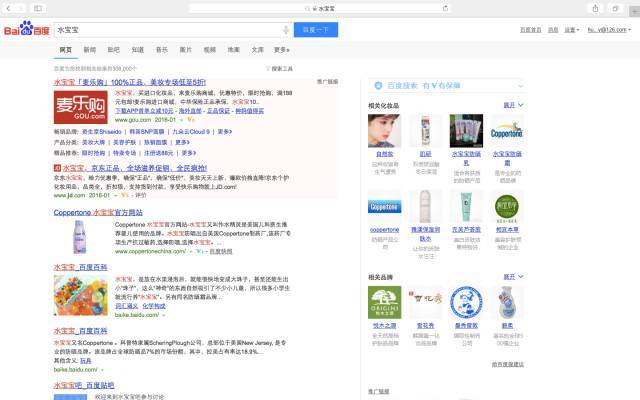This screenshot has width=640, height=400.
Task: Click the filter icon beside 搜索工具
Action: tap(268, 69)
